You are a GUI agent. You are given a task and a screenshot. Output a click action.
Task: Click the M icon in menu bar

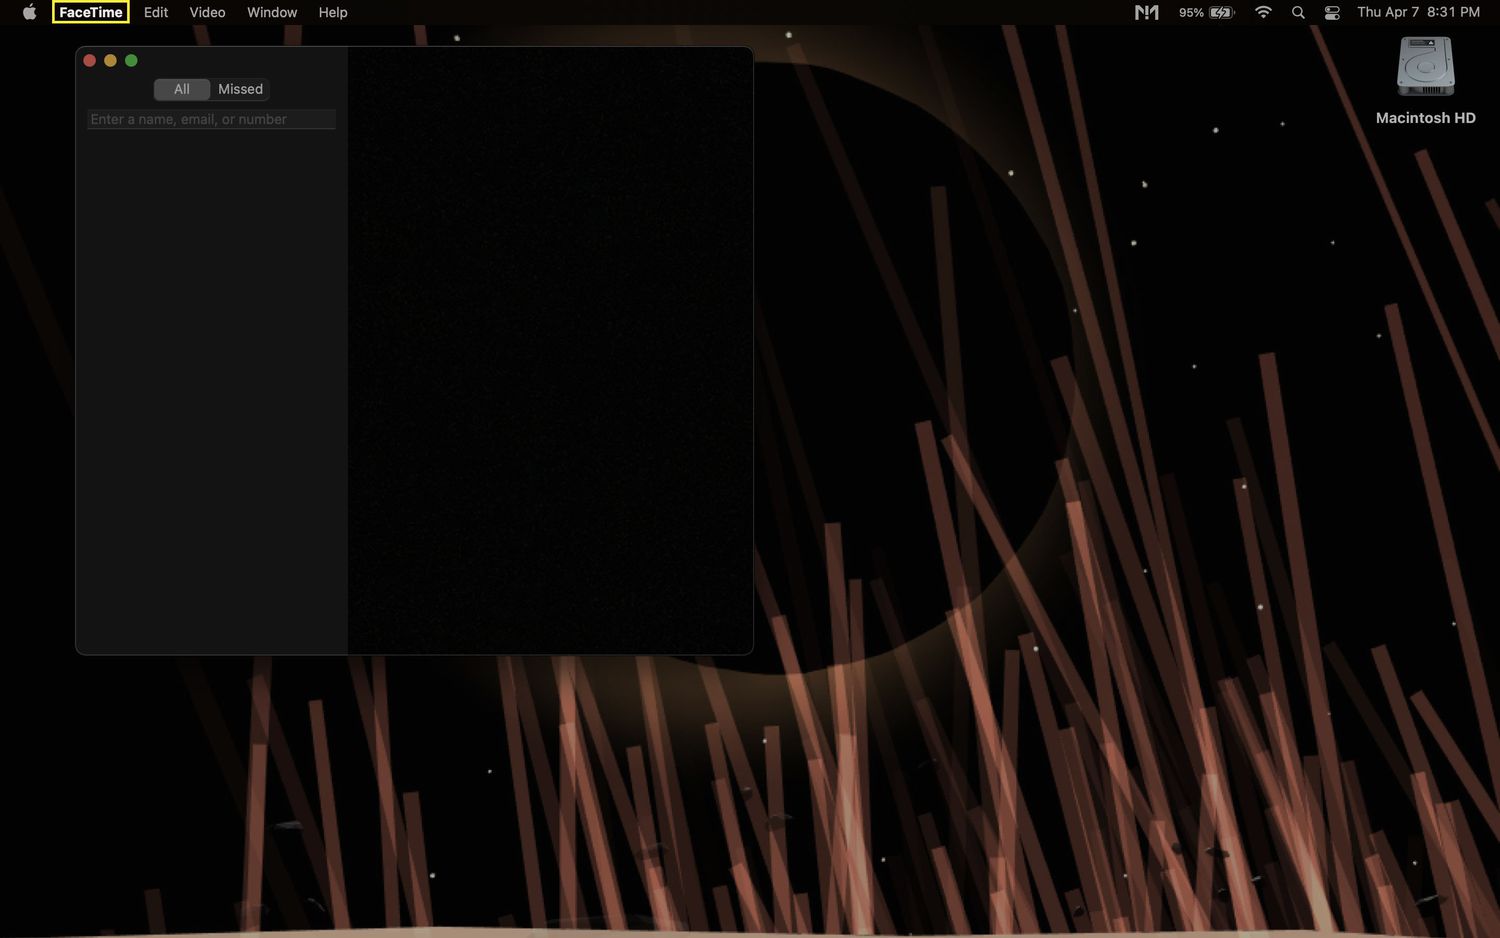coord(1146,12)
